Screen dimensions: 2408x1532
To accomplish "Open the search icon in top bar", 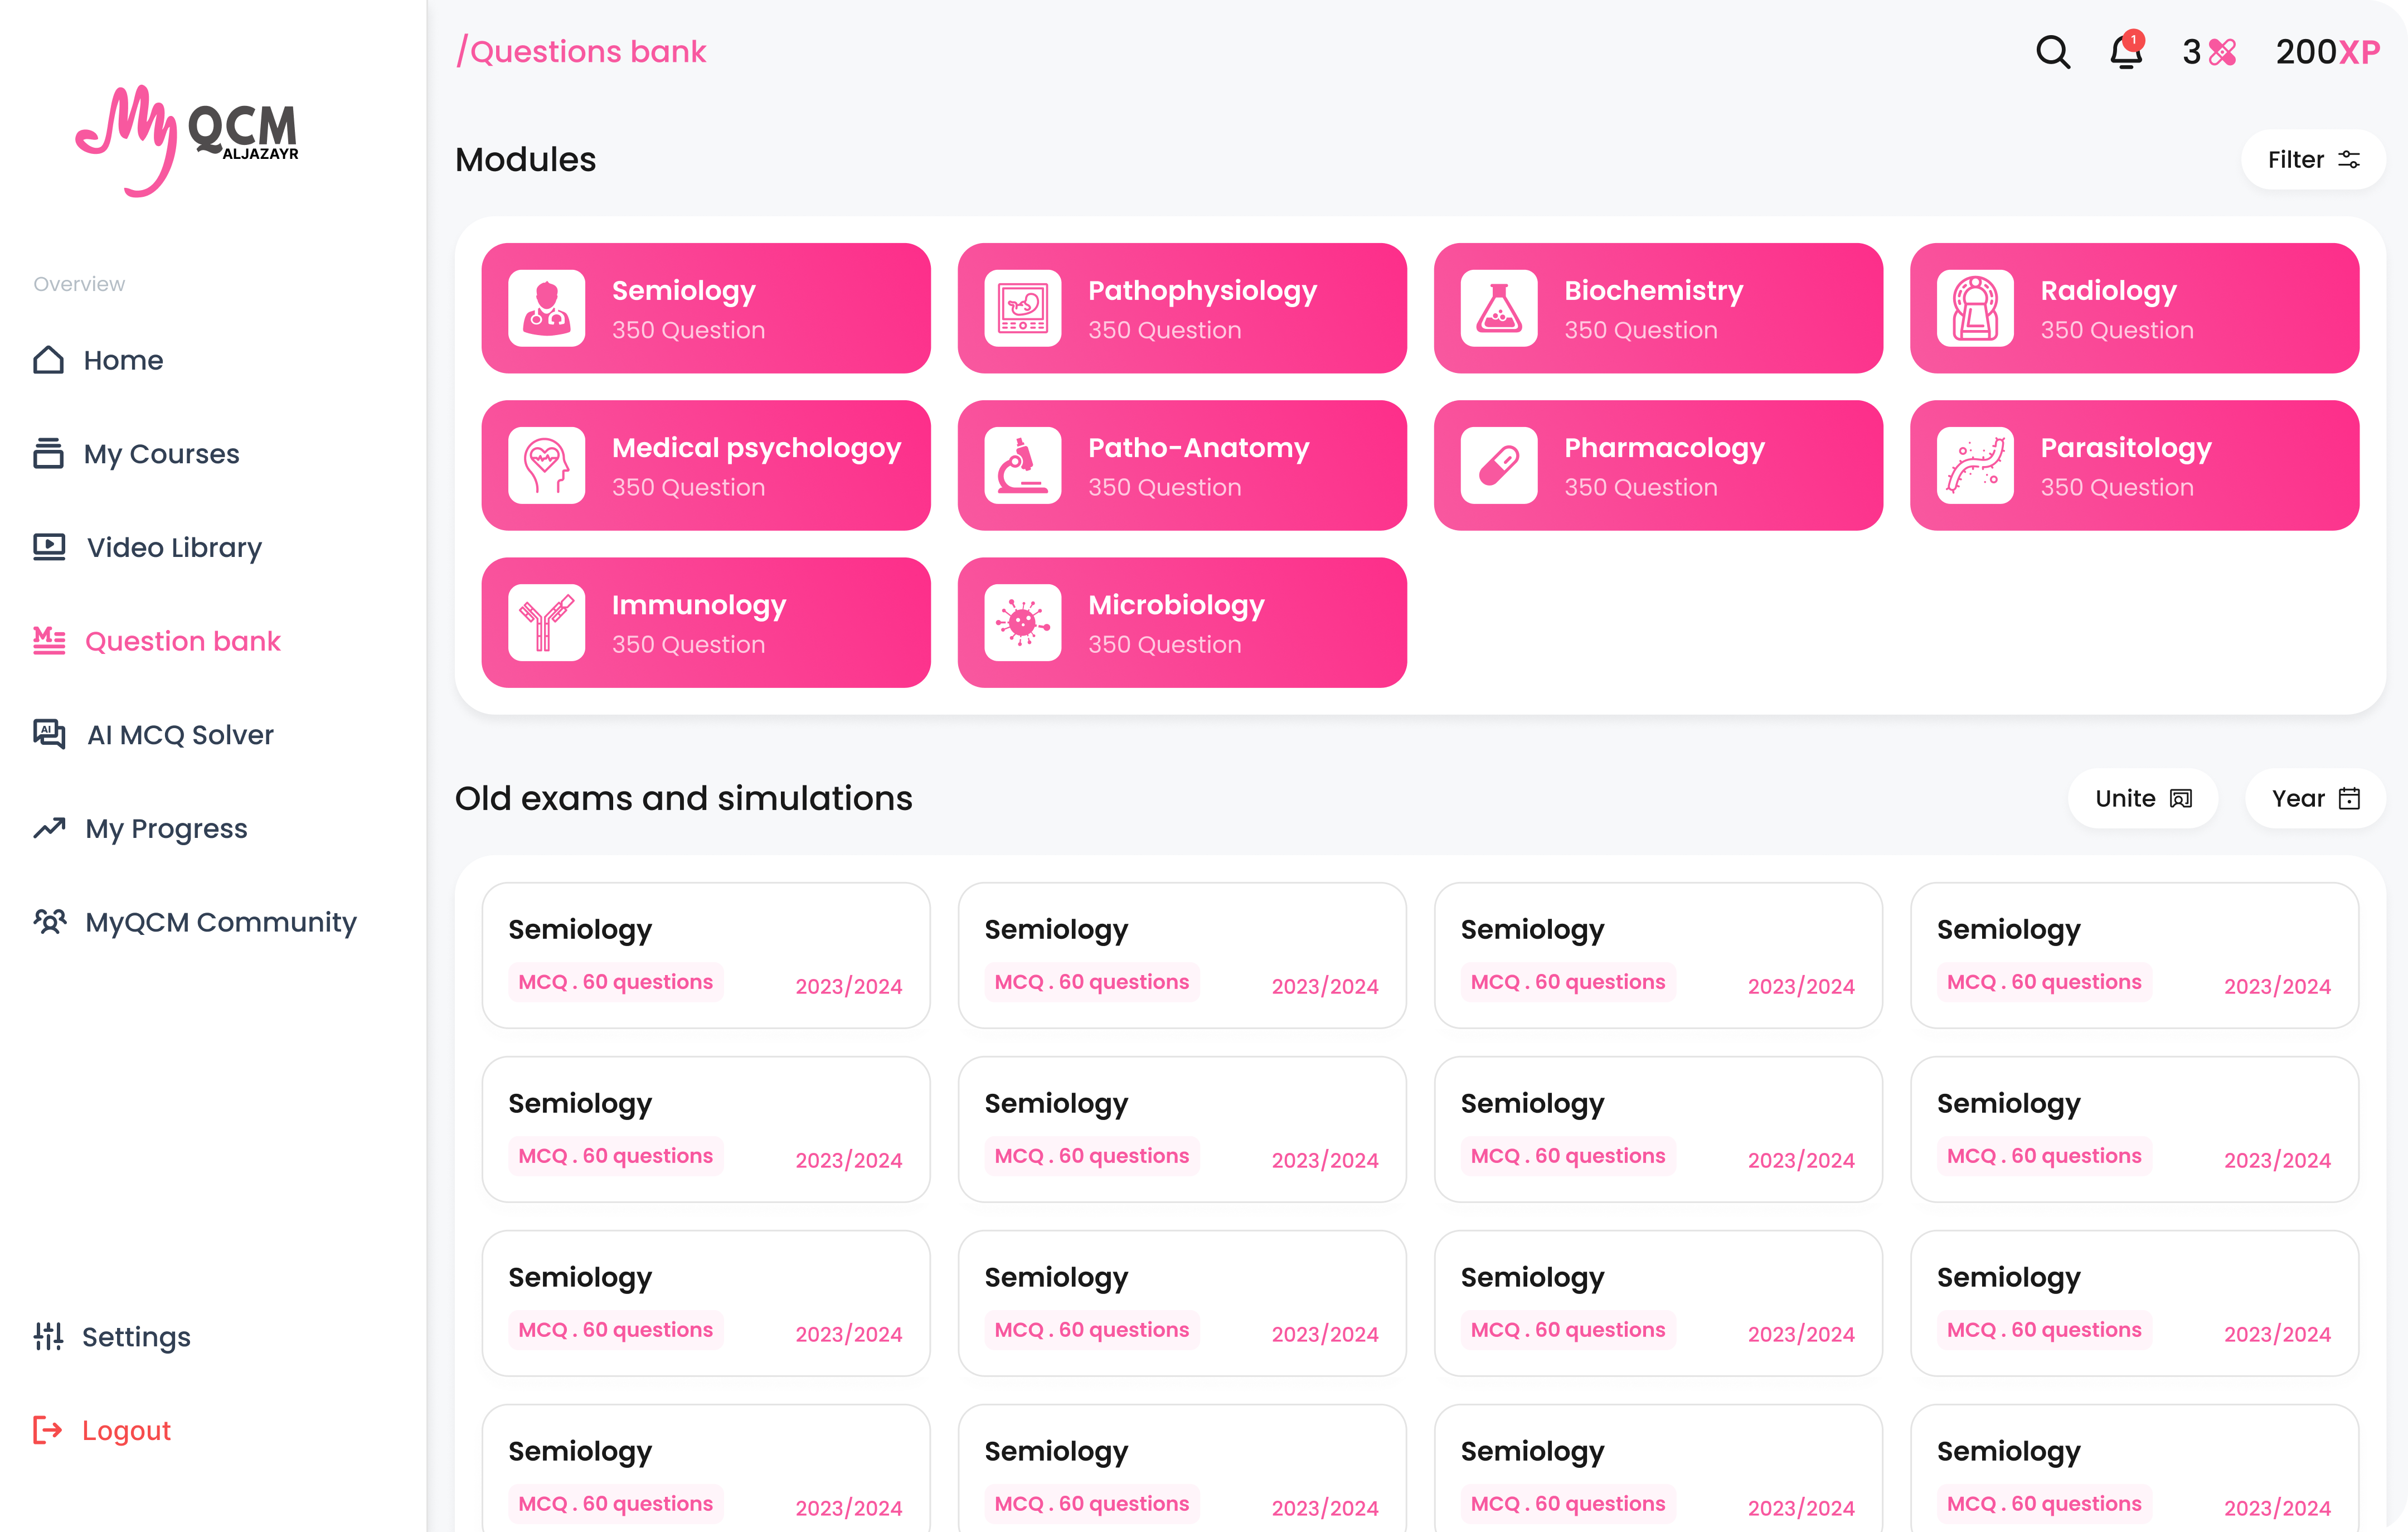I will point(2052,52).
